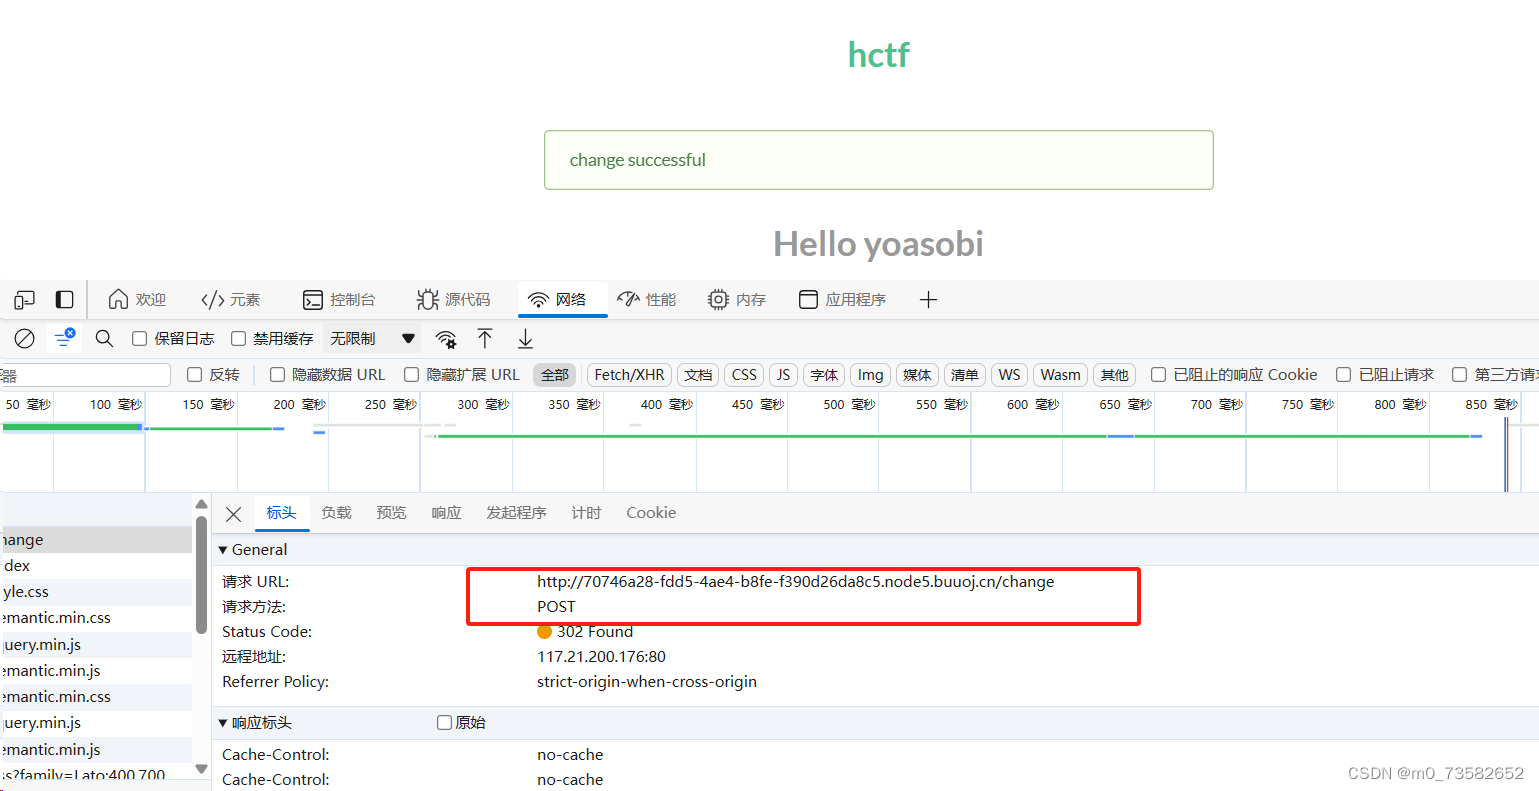The image size is (1539, 791).
Task: Enable the 禁用缓存 checkbox
Action: [x=238, y=338]
